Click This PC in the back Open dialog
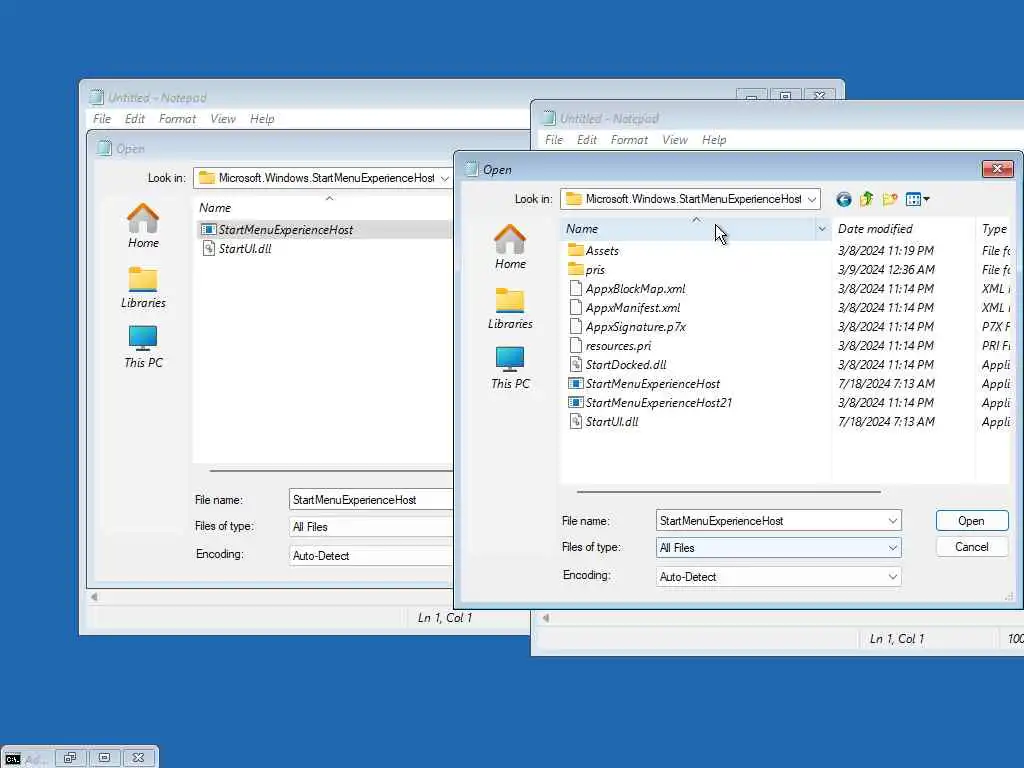Screen dimensions: 1024x768 tap(143, 347)
